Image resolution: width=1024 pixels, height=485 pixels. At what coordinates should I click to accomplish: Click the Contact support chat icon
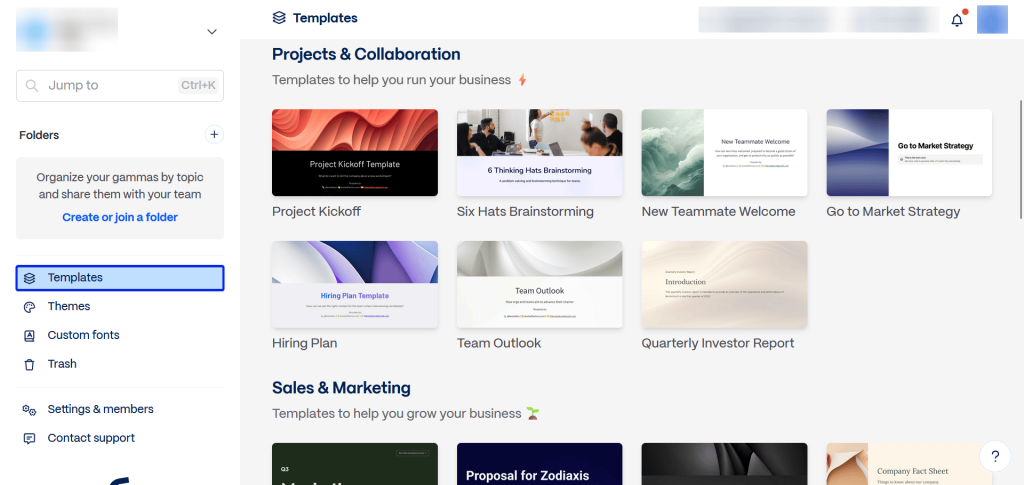pyautogui.click(x=29, y=439)
